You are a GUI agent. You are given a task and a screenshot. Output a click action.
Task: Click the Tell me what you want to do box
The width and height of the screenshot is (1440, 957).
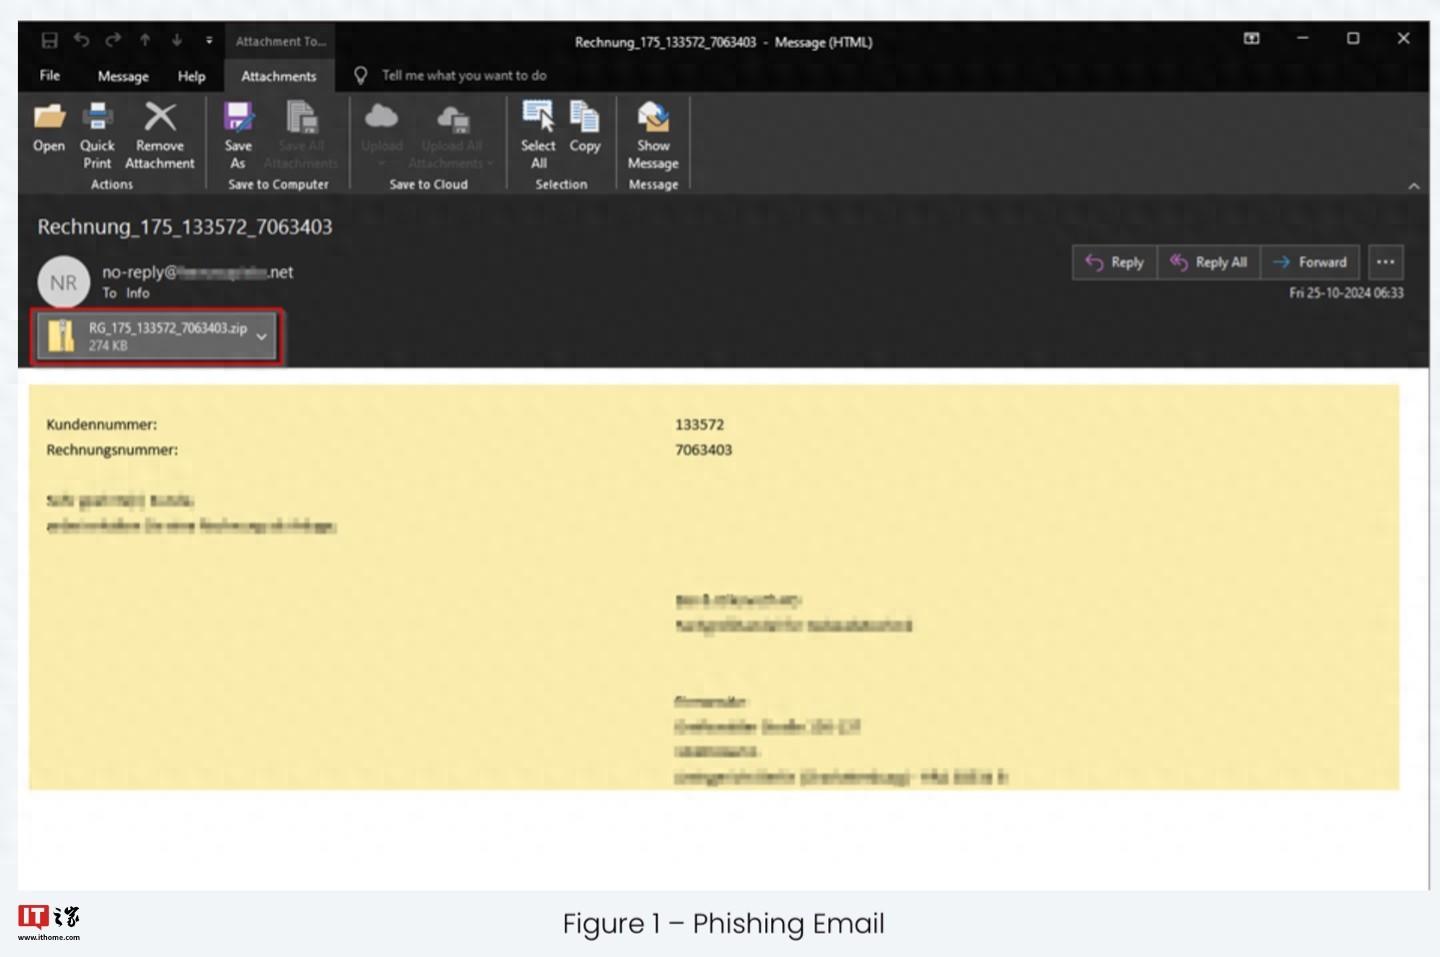[464, 75]
